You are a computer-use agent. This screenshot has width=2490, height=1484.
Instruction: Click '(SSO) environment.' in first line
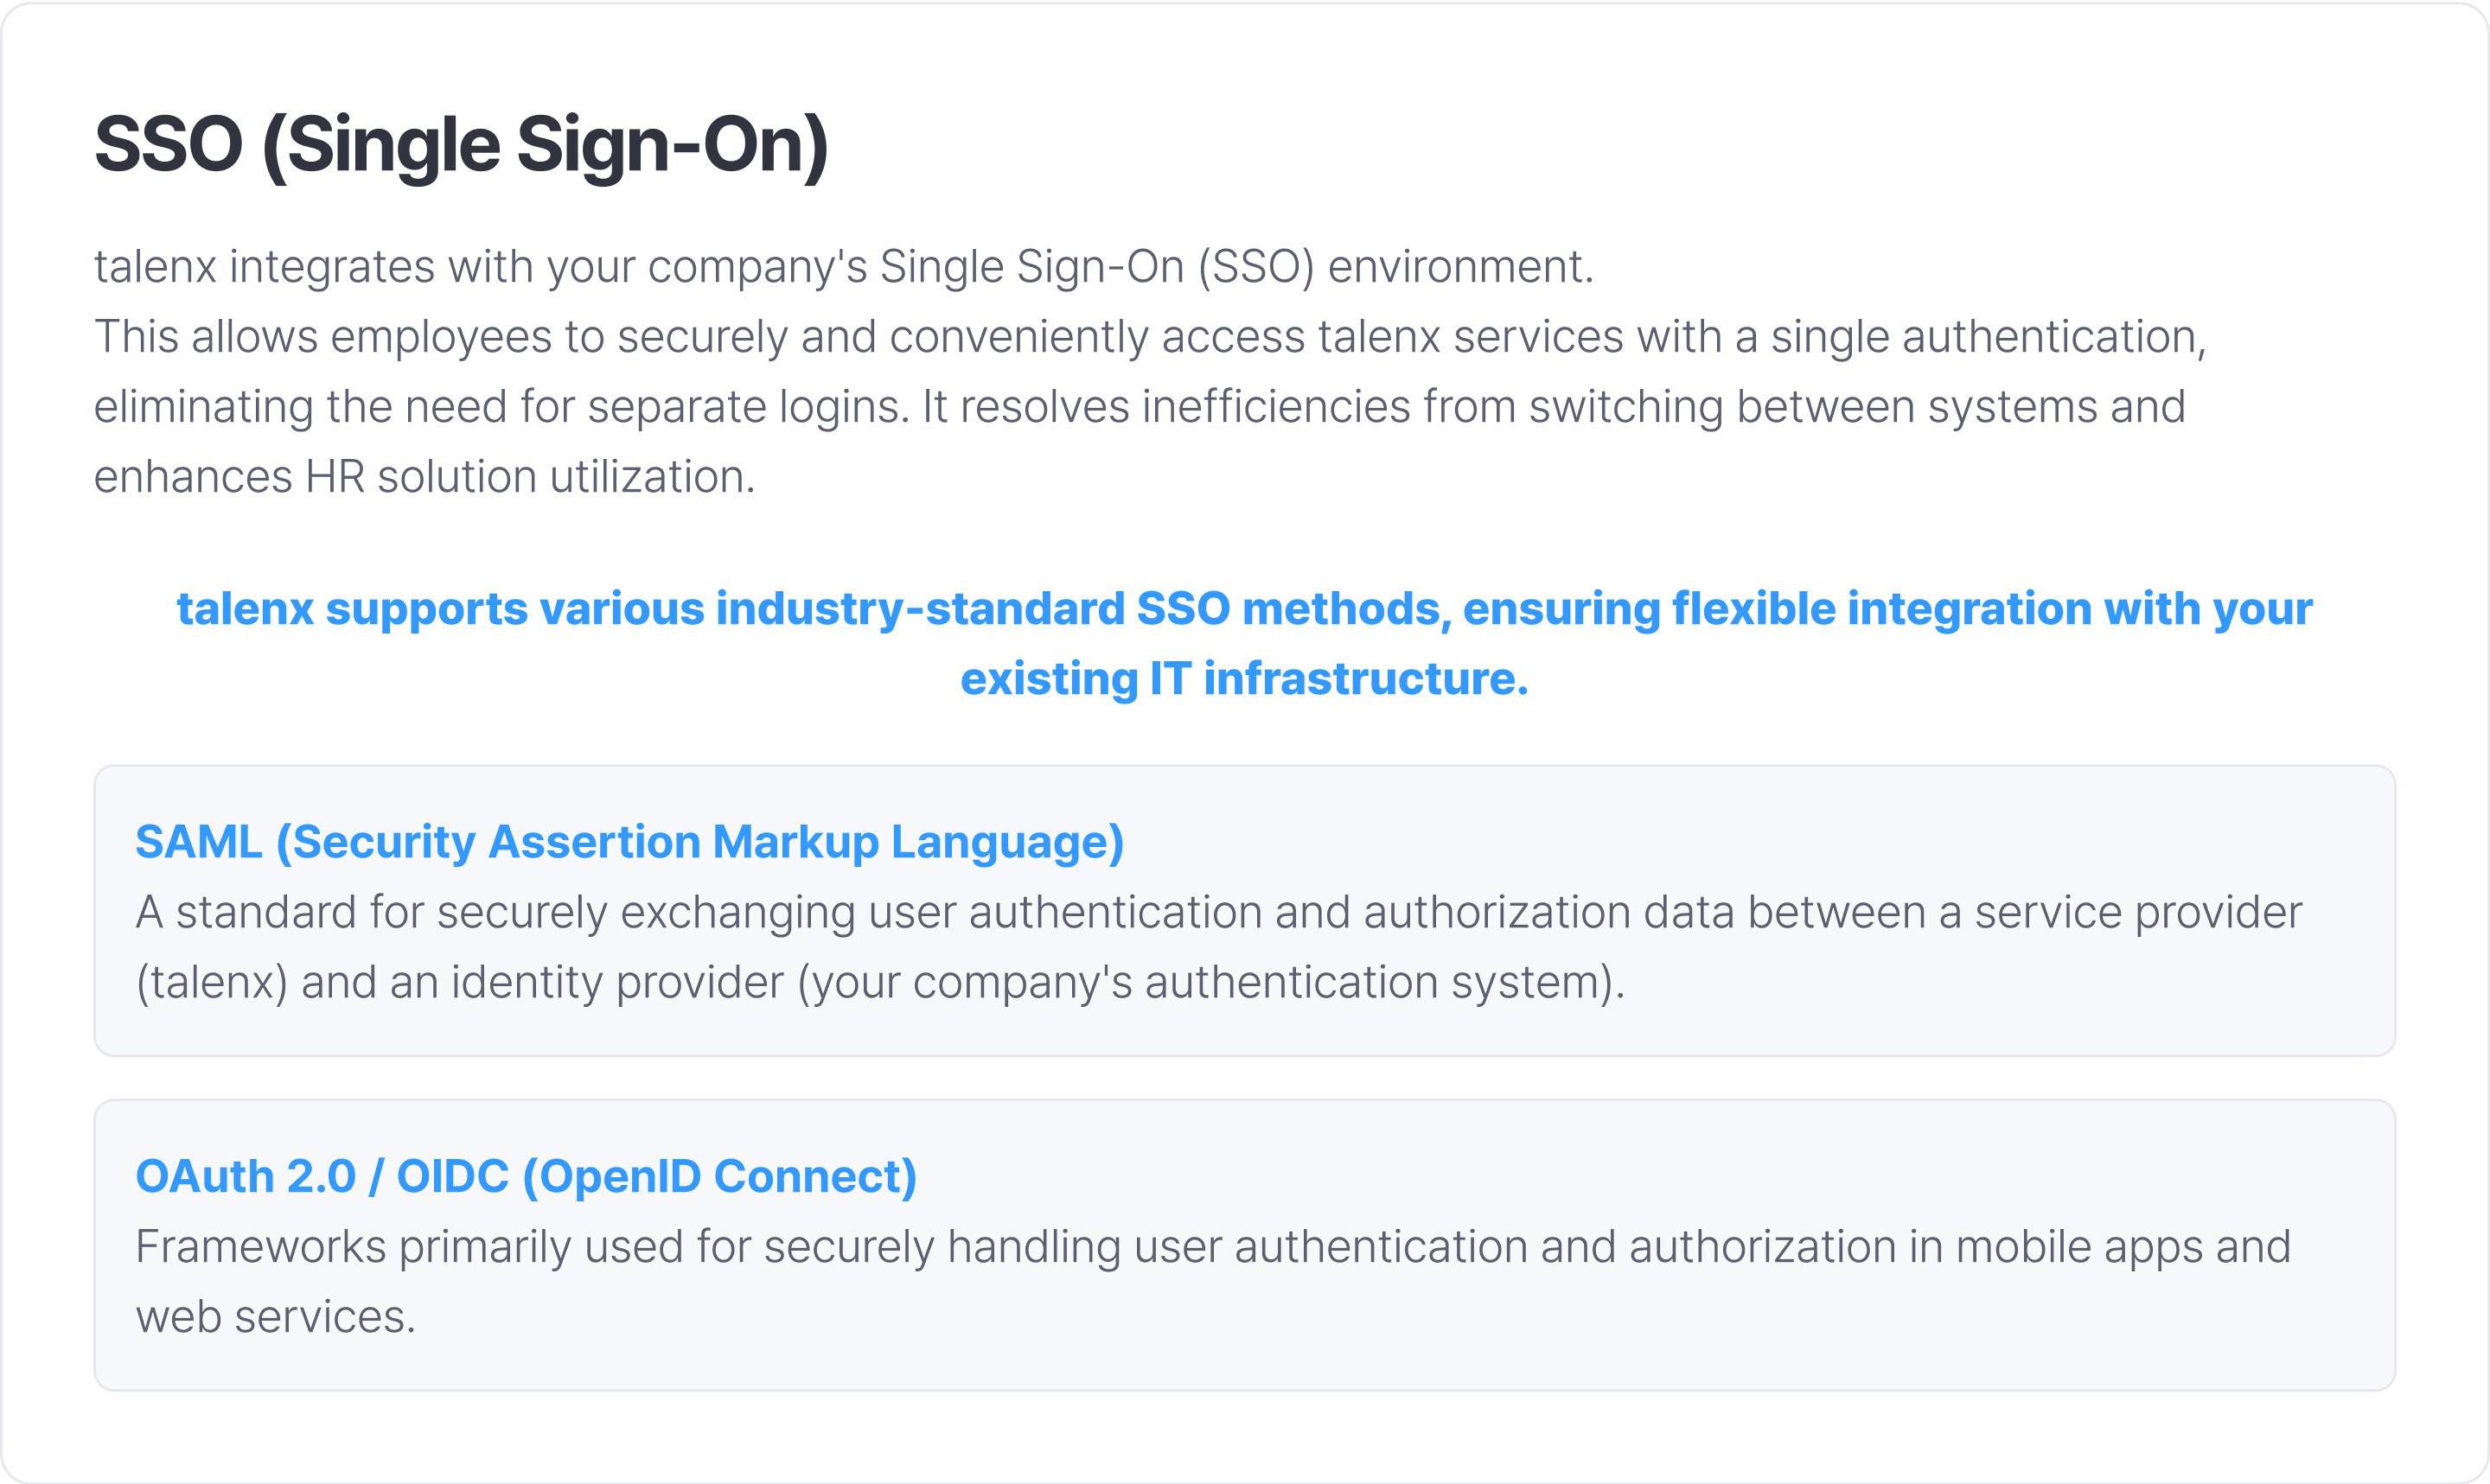pos(1395,267)
